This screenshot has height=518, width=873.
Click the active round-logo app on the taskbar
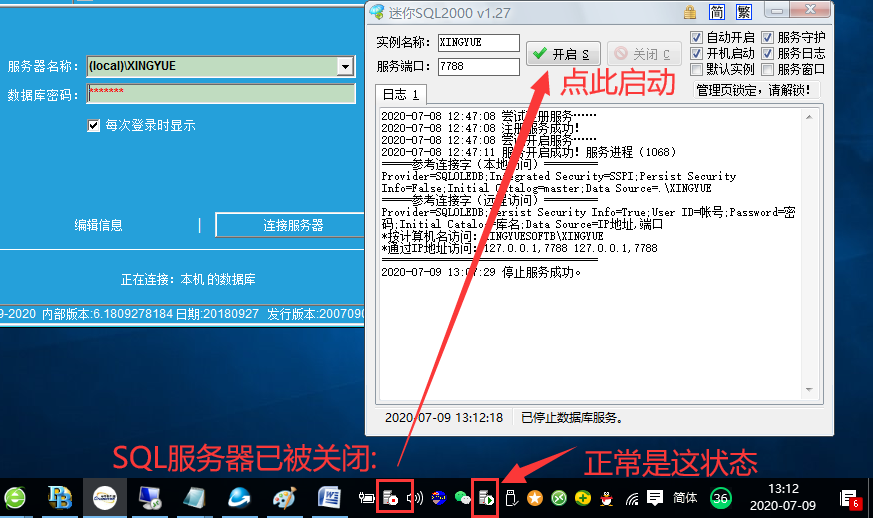(105, 498)
